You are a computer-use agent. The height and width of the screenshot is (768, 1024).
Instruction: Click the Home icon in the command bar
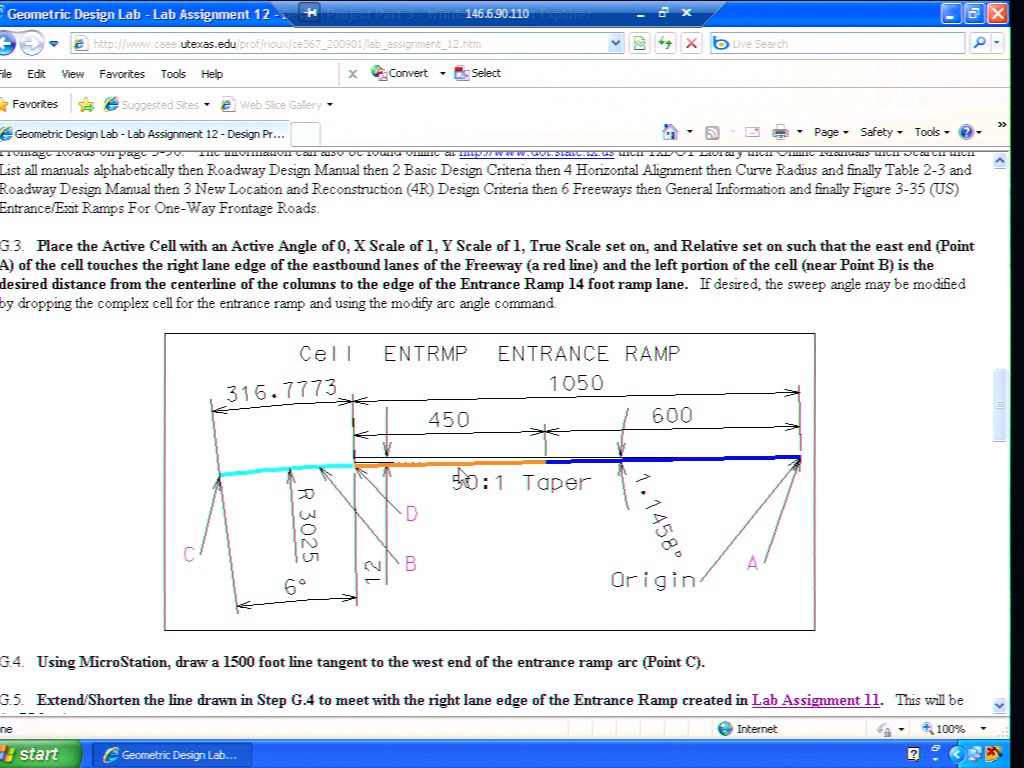pos(670,132)
